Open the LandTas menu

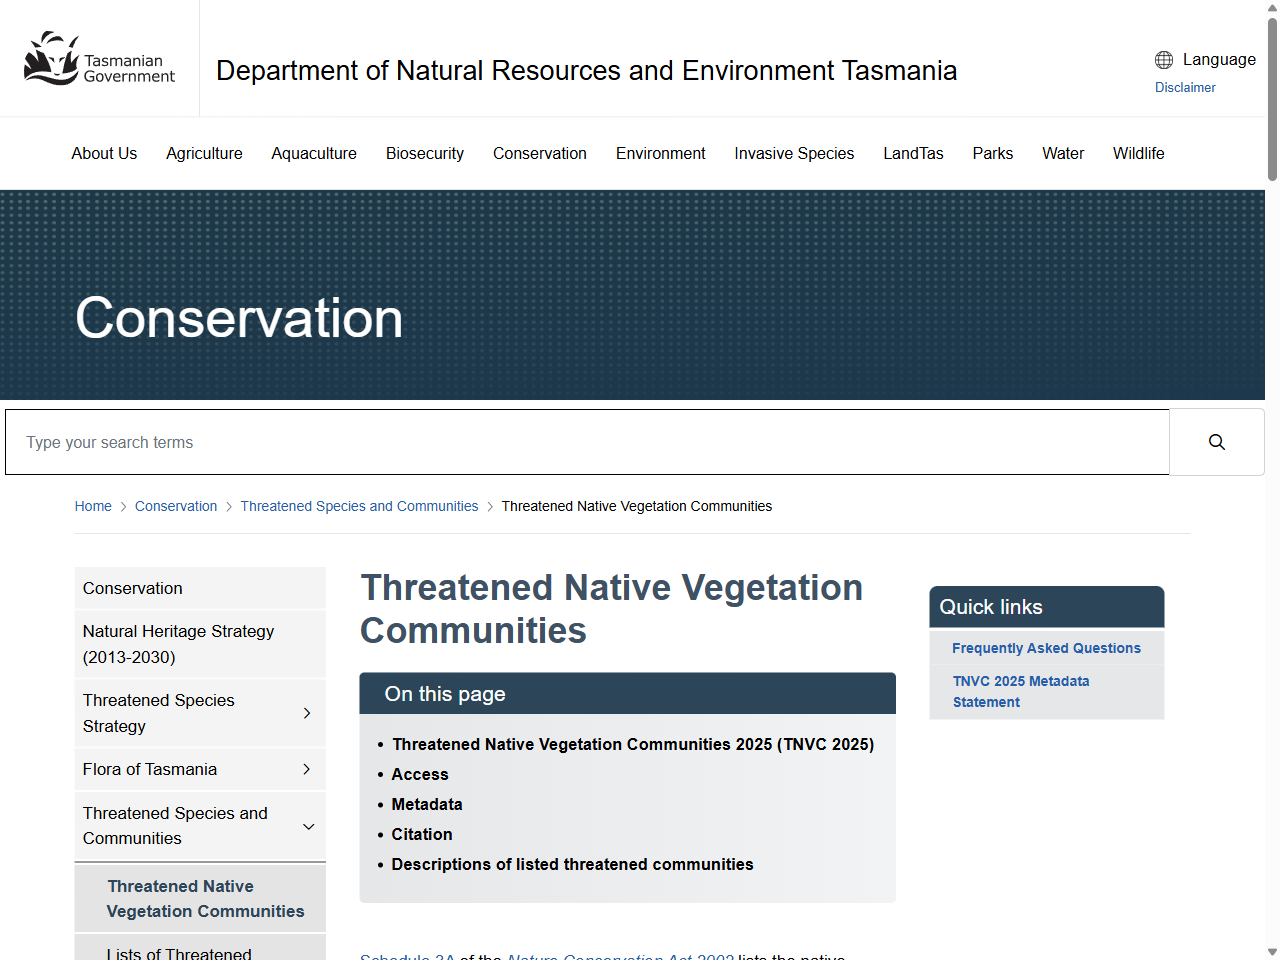point(913,153)
